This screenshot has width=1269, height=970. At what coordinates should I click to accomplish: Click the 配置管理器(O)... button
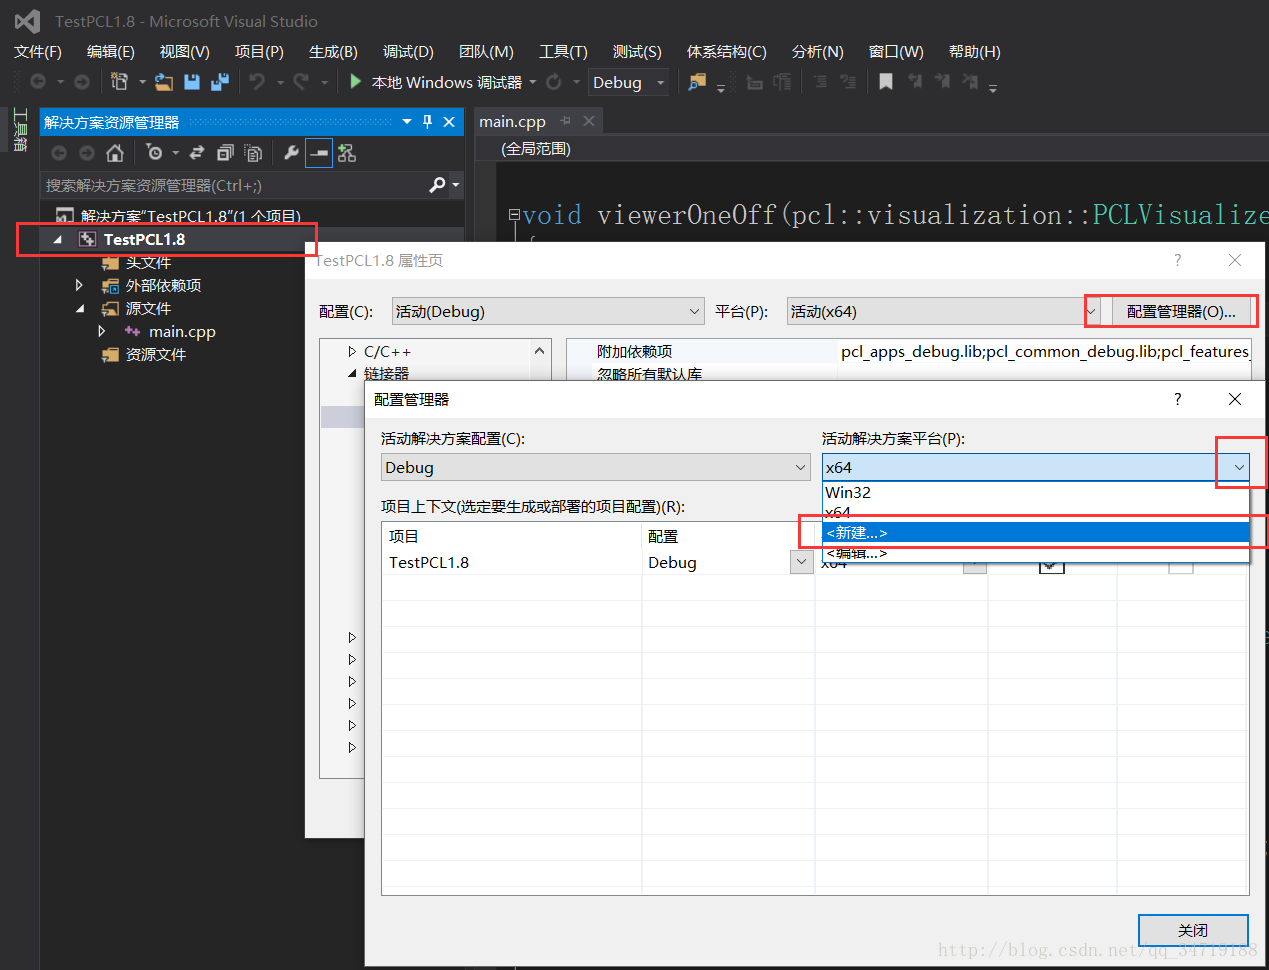click(x=1181, y=311)
